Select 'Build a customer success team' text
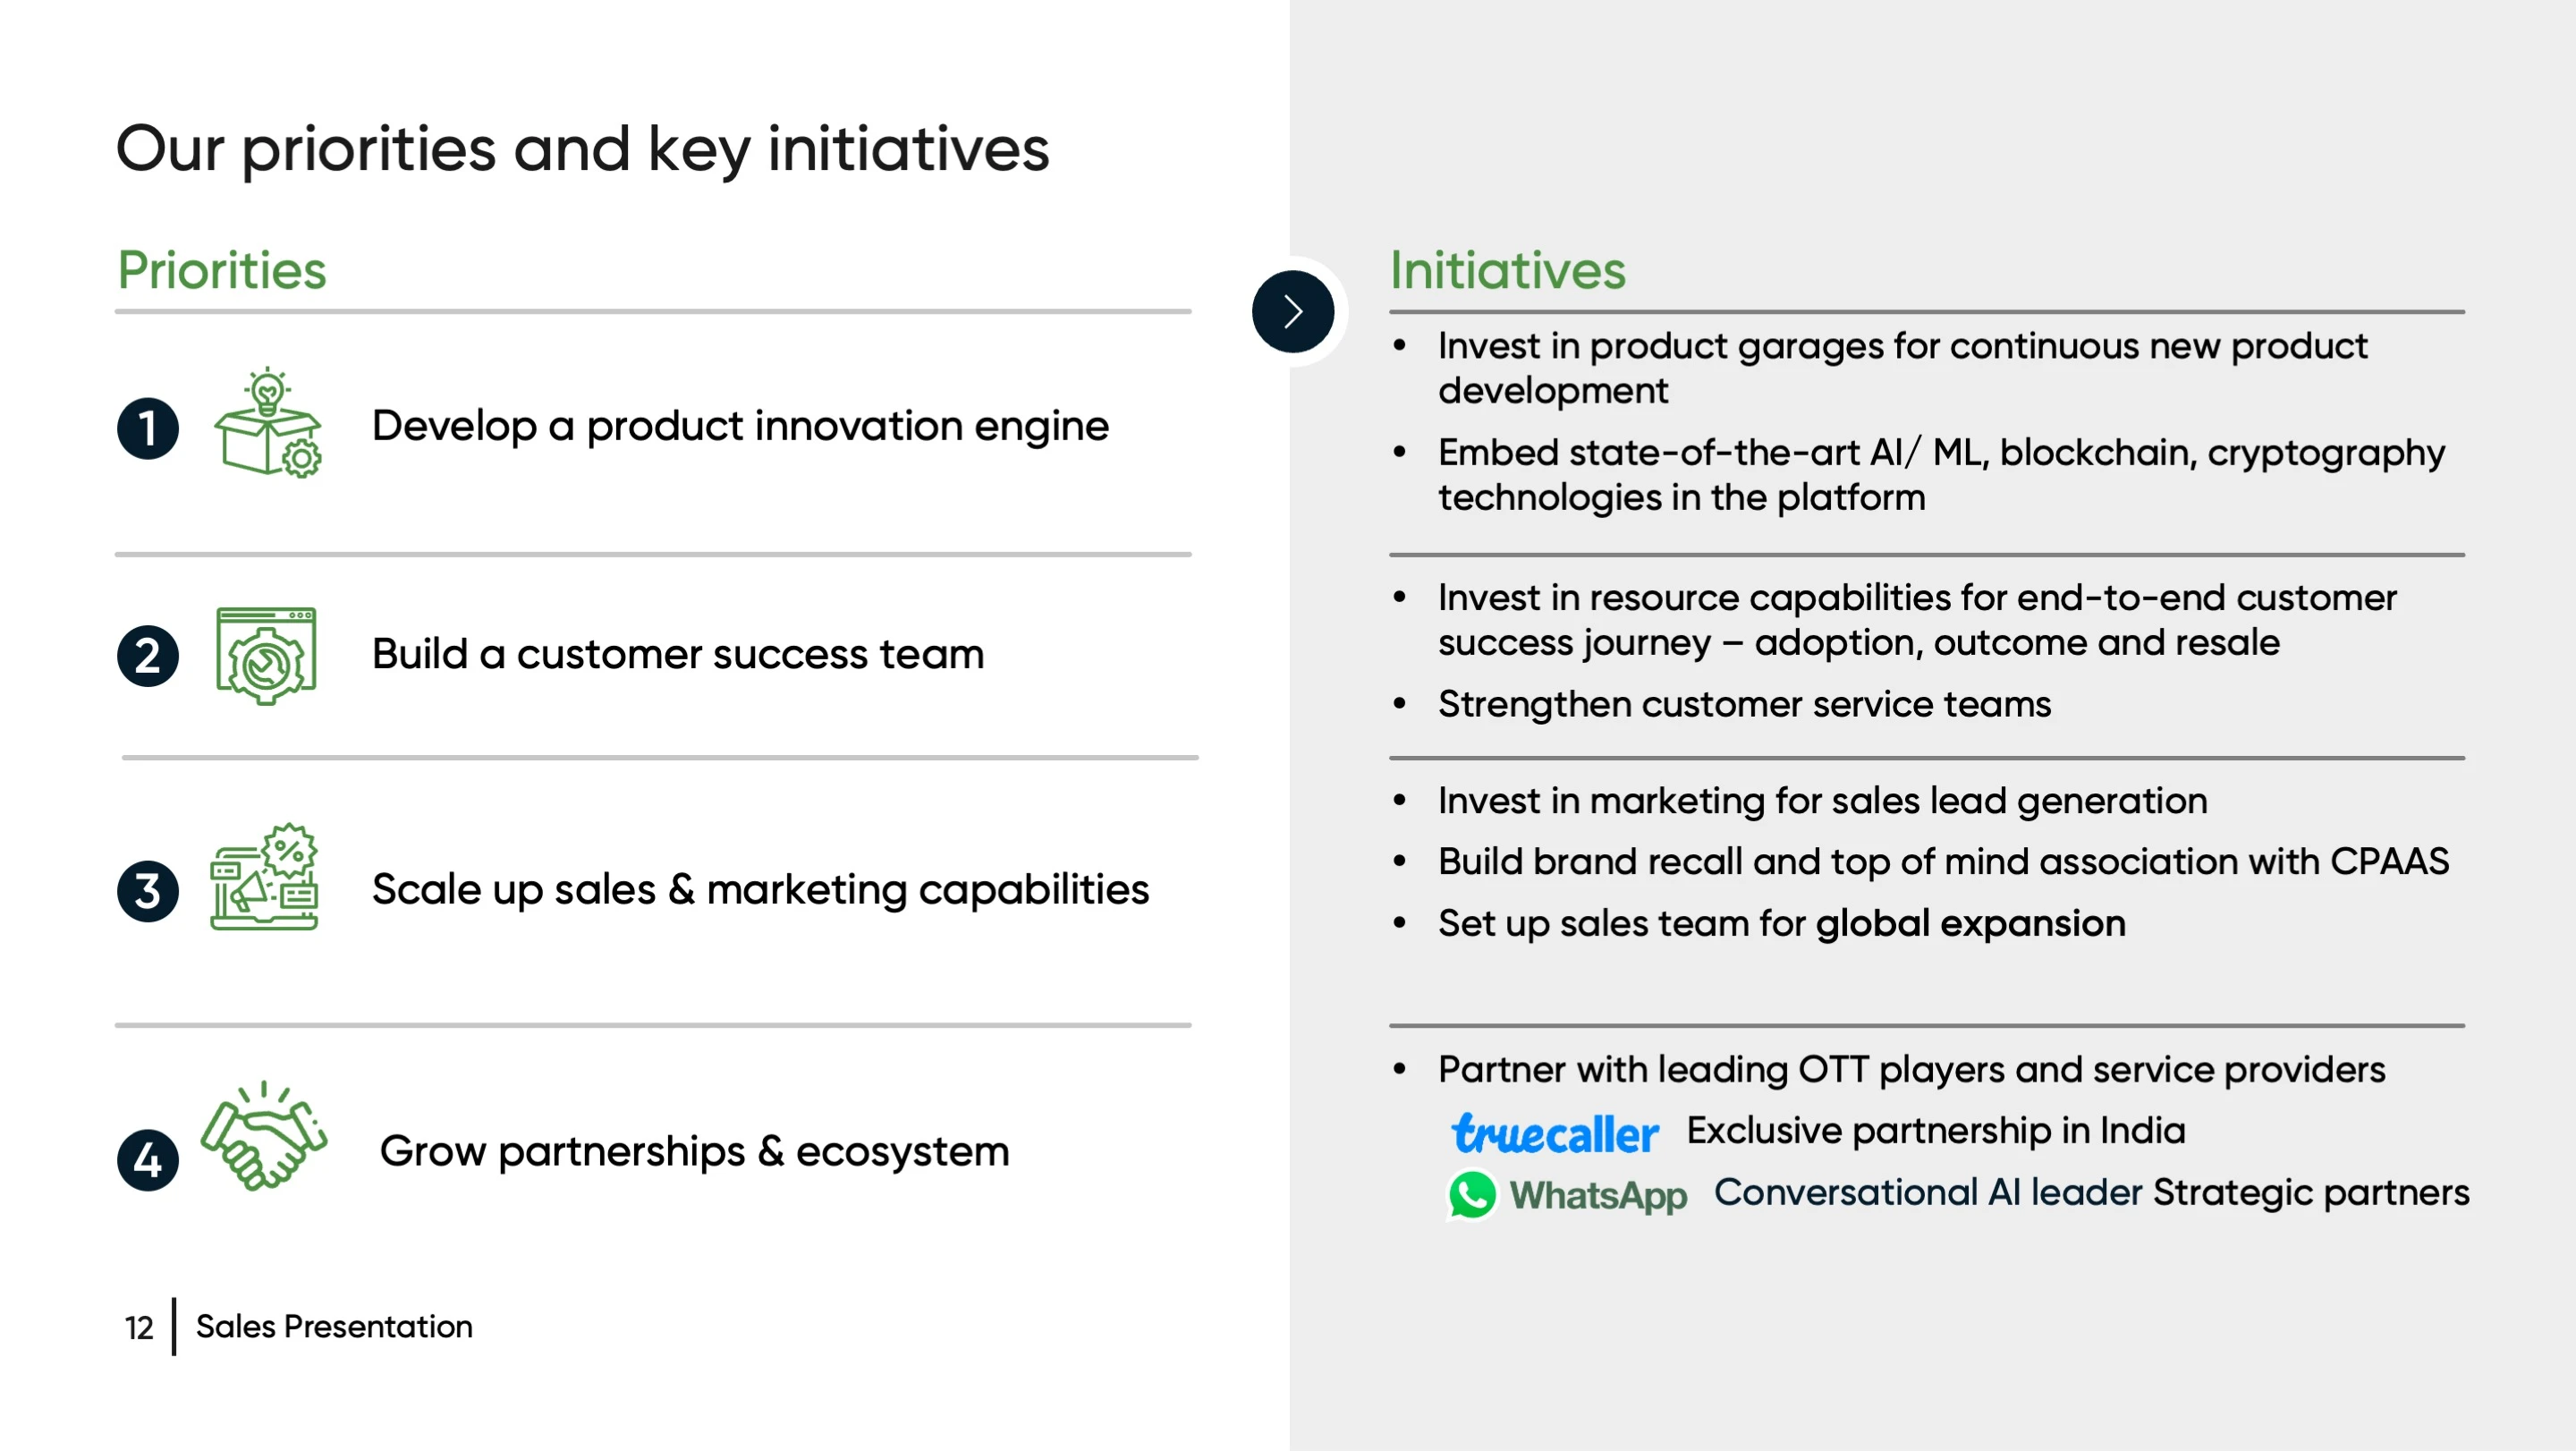Image resolution: width=2576 pixels, height=1451 pixels. [x=678, y=654]
